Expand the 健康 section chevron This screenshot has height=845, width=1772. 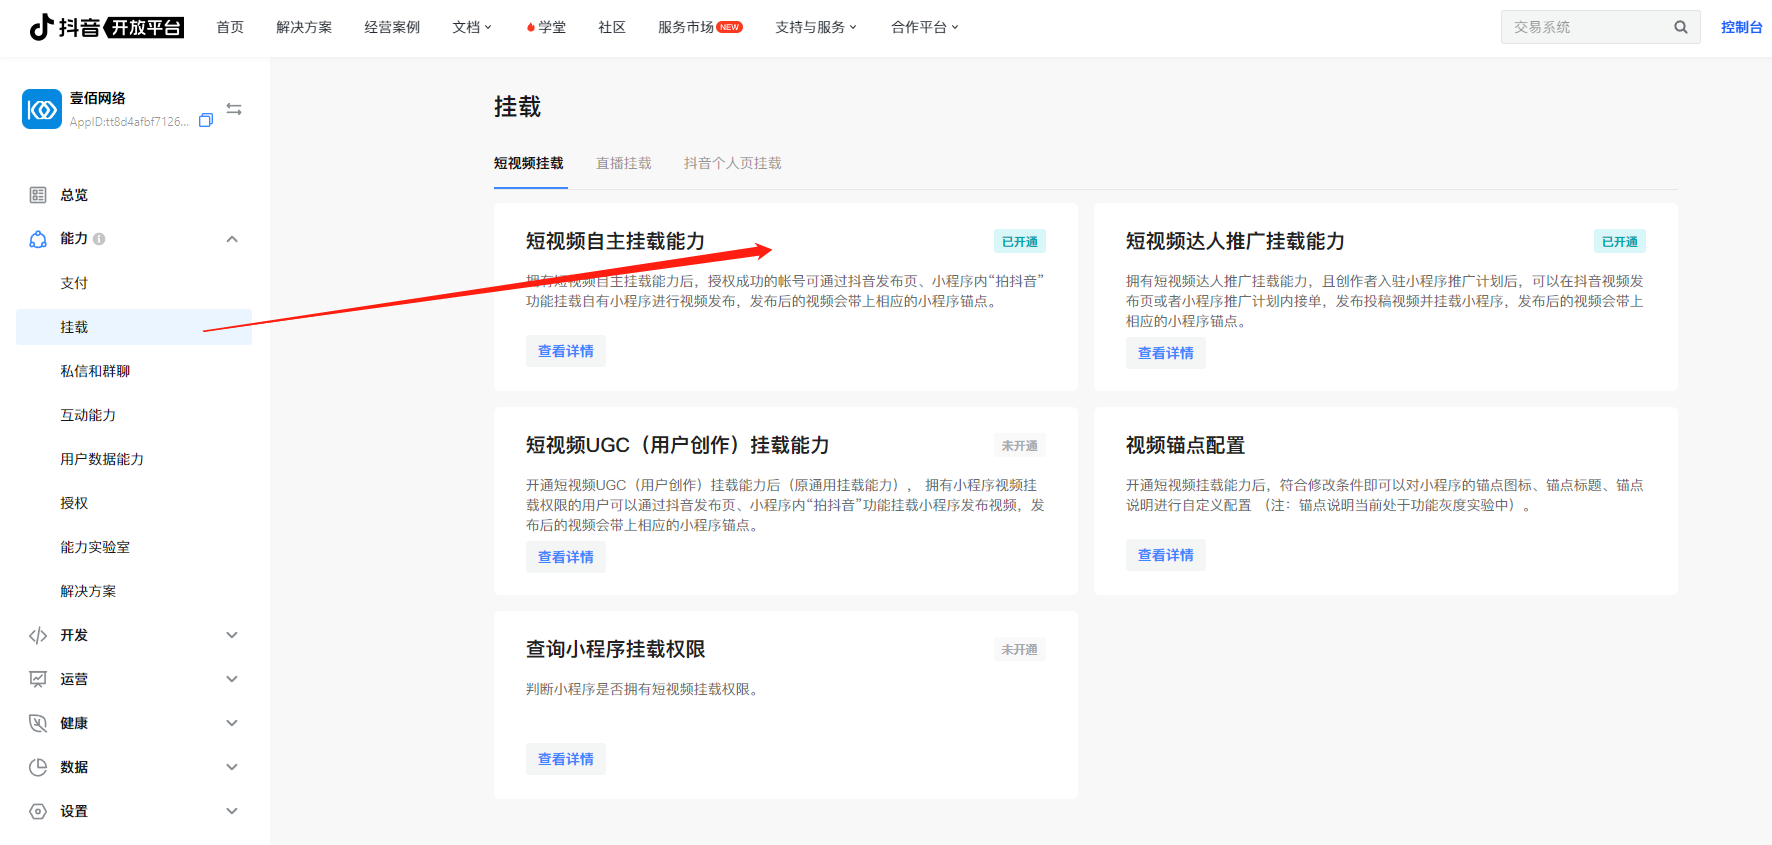click(x=232, y=723)
